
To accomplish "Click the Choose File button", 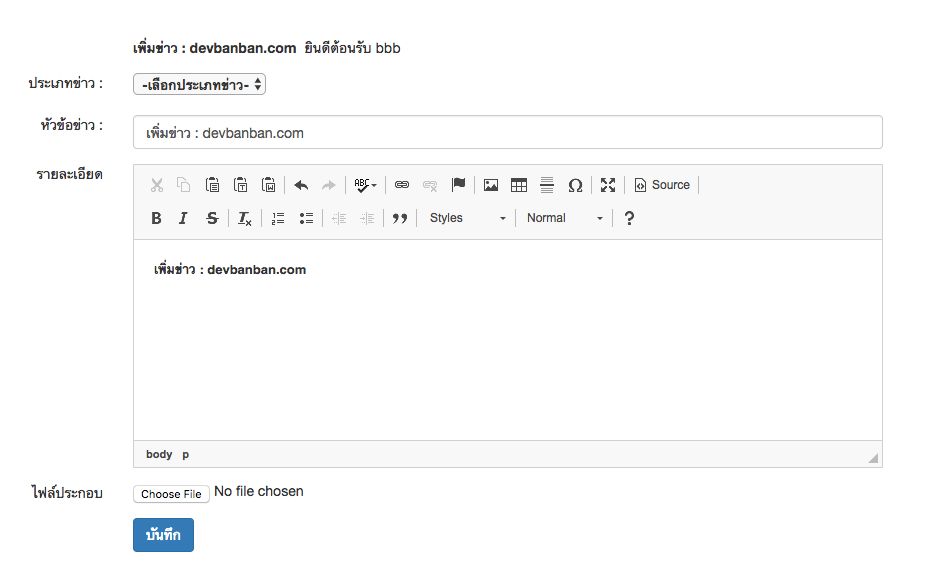I will click(171, 494).
